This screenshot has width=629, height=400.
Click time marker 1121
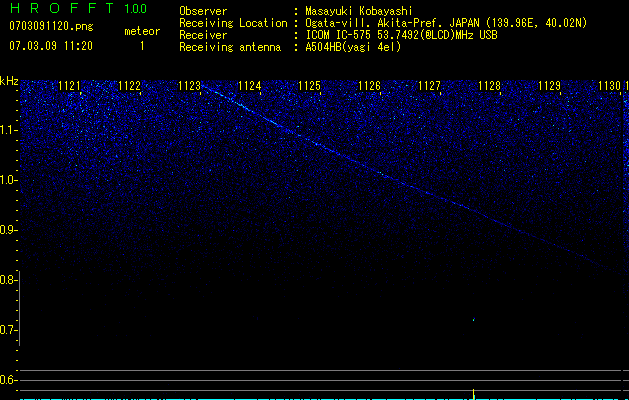[69, 86]
